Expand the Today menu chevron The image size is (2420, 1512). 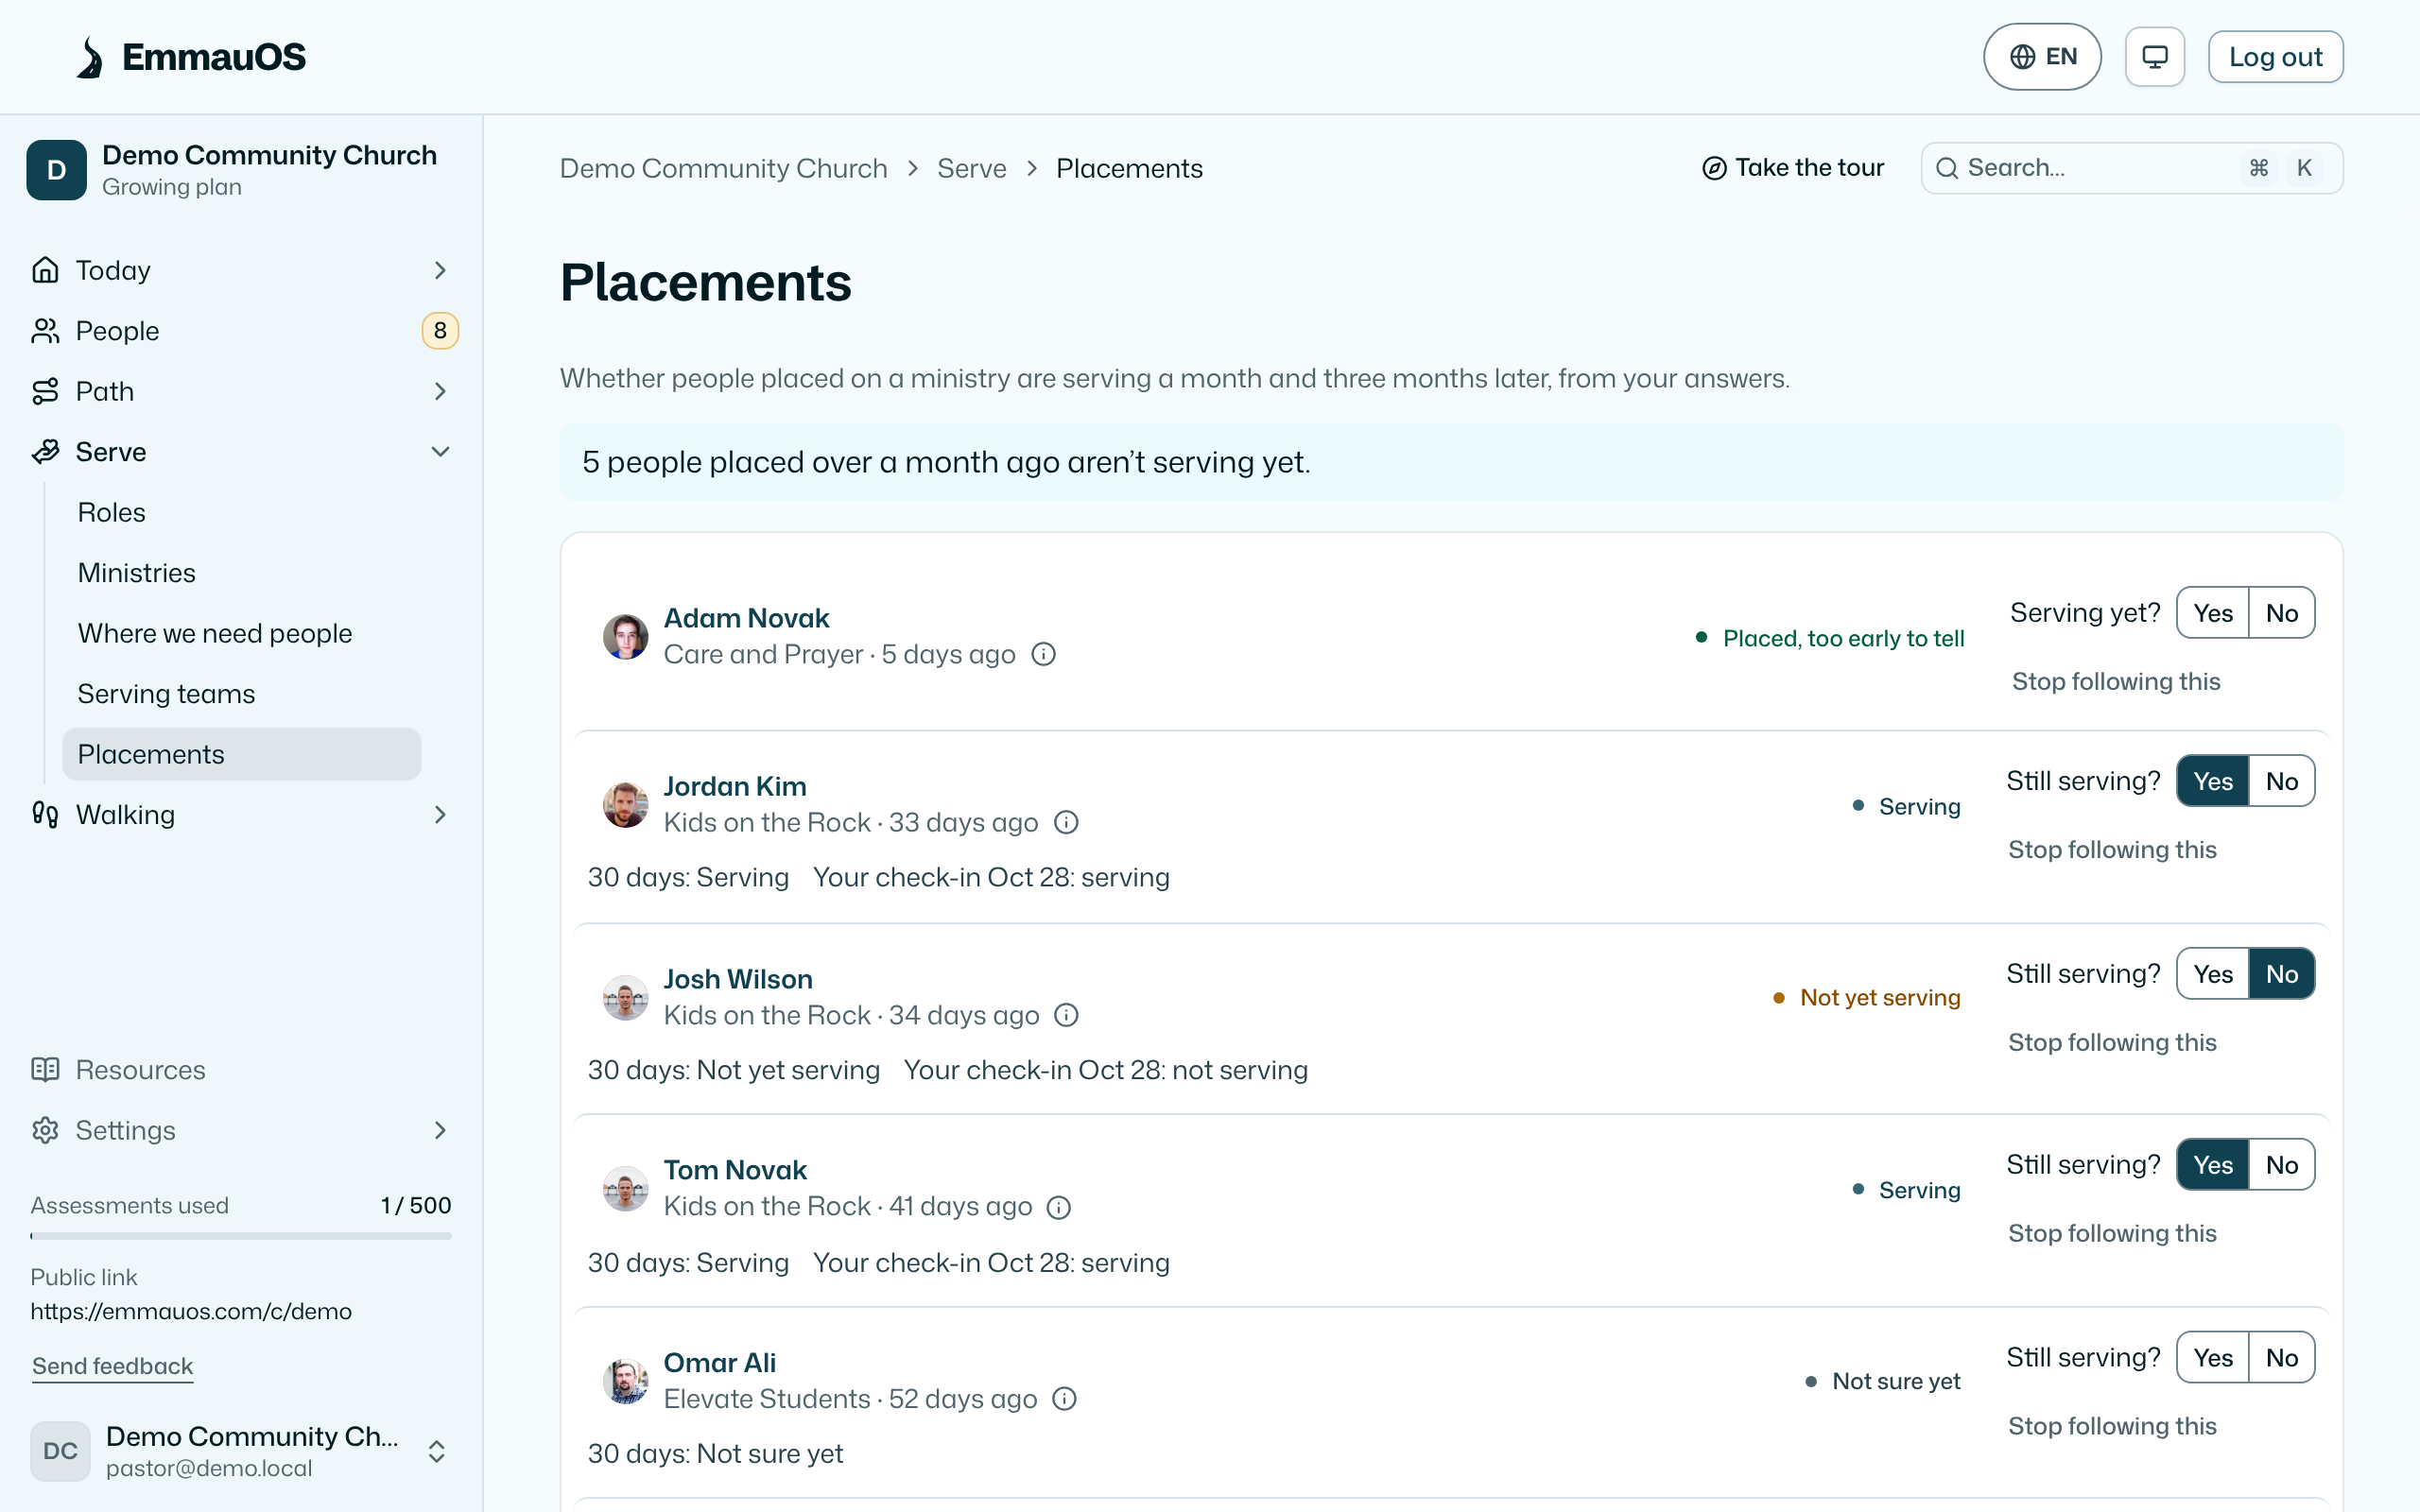440,270
